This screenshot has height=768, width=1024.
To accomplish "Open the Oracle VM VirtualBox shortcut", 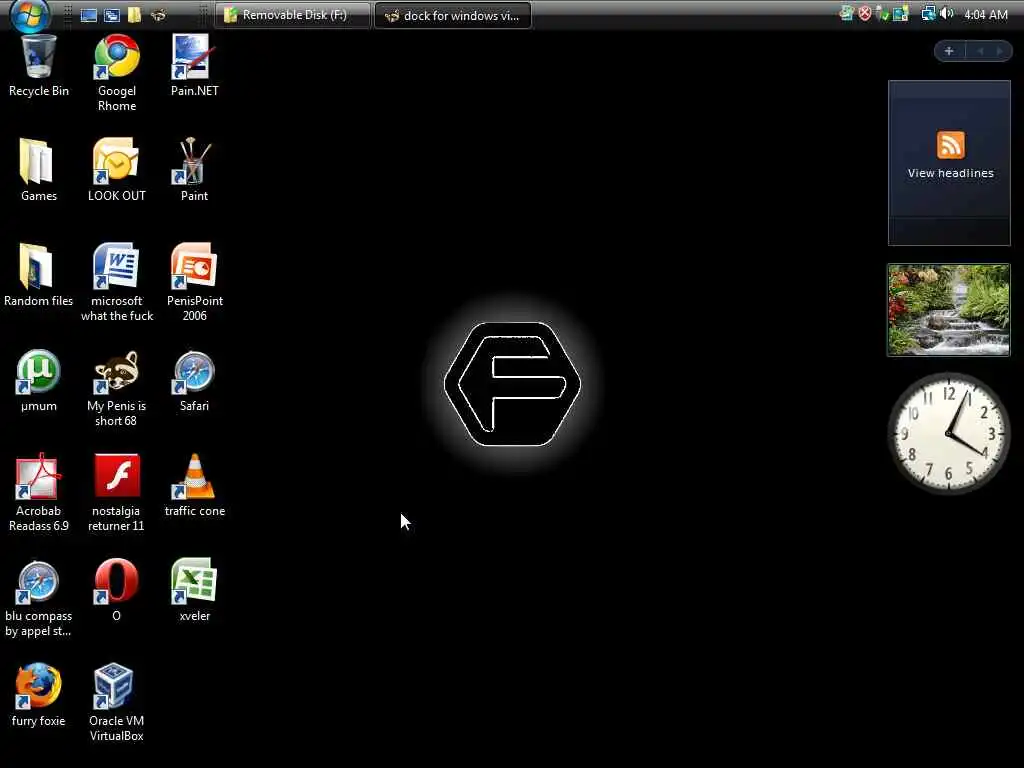I will [x=116, y=703].
